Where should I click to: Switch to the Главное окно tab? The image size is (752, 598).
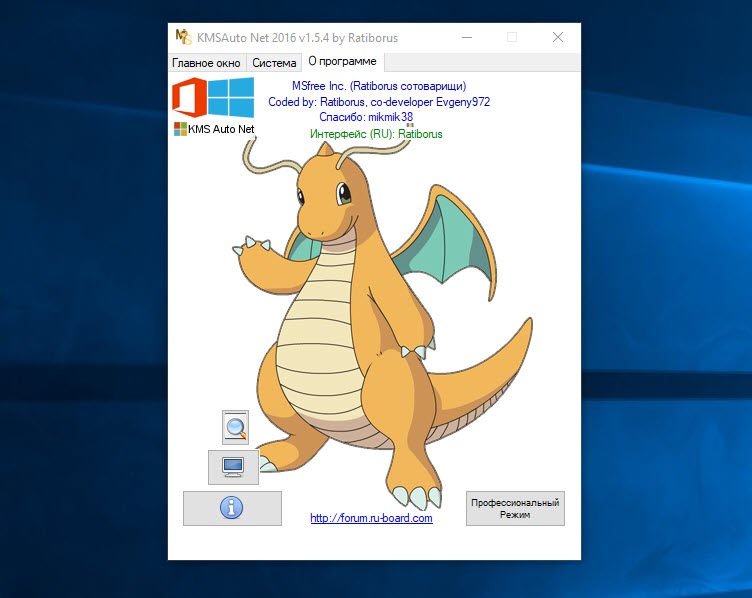click(207, 62)
